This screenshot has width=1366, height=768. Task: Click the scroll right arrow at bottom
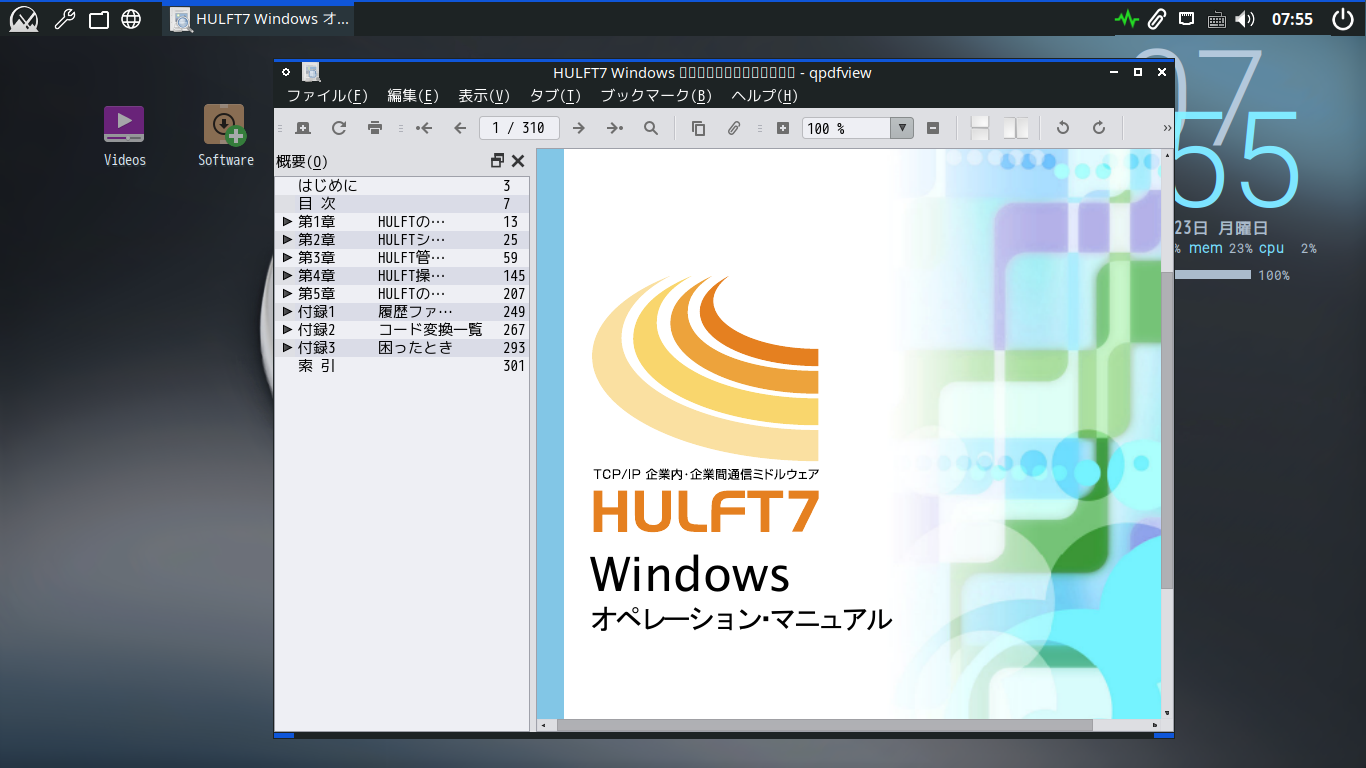(x=1155, y=725)
